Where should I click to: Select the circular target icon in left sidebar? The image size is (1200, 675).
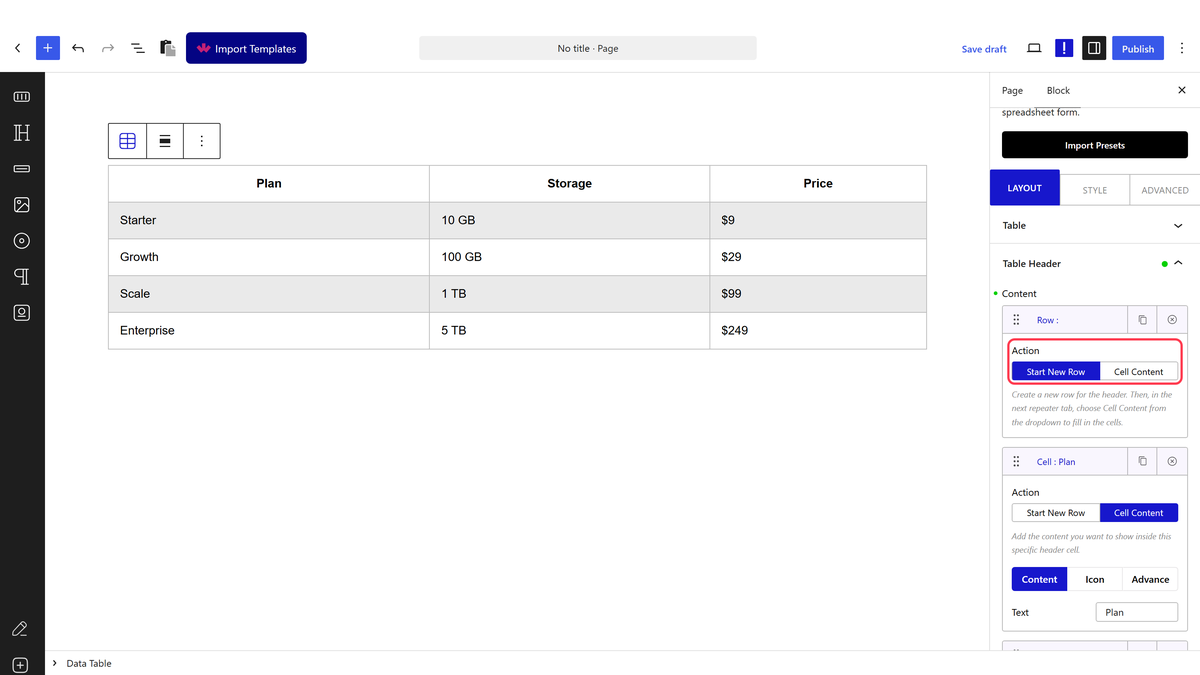22,241
